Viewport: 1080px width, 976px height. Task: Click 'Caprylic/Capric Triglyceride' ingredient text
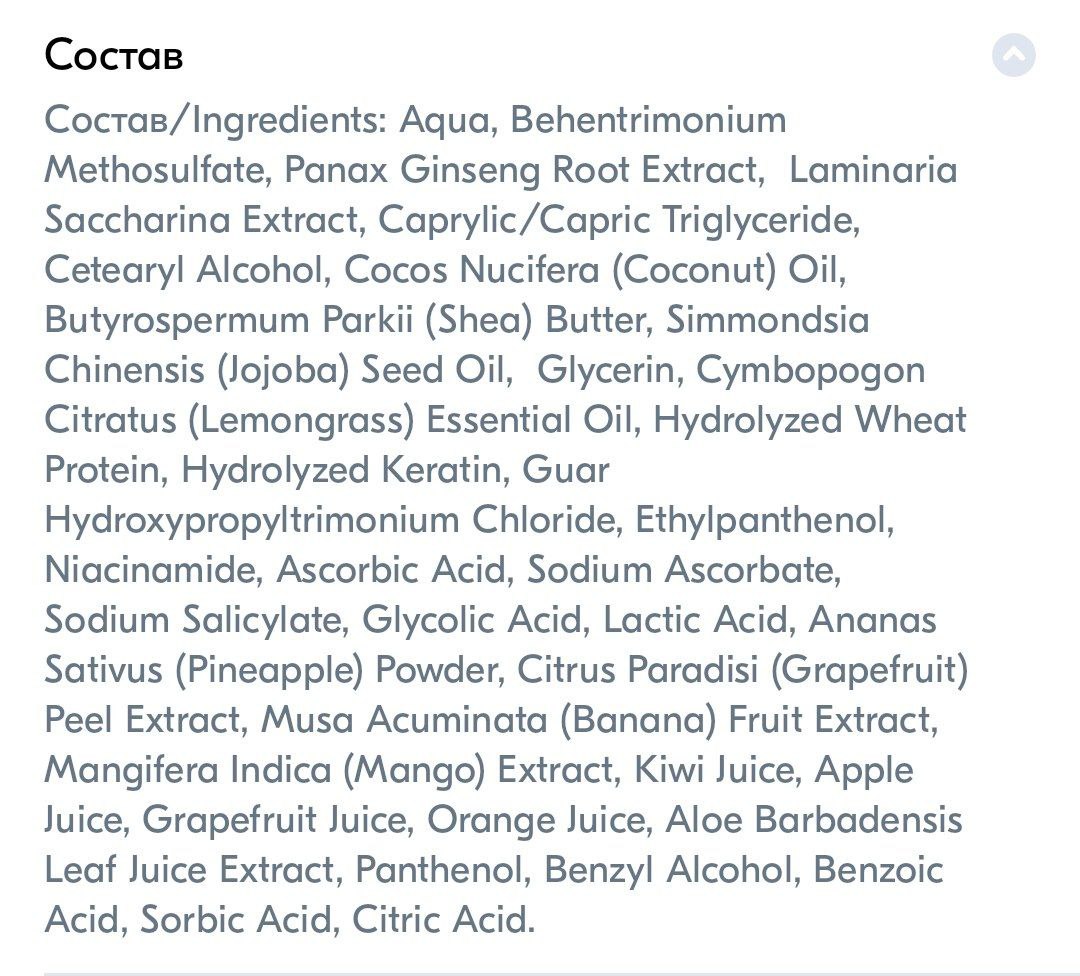[619, 220]
